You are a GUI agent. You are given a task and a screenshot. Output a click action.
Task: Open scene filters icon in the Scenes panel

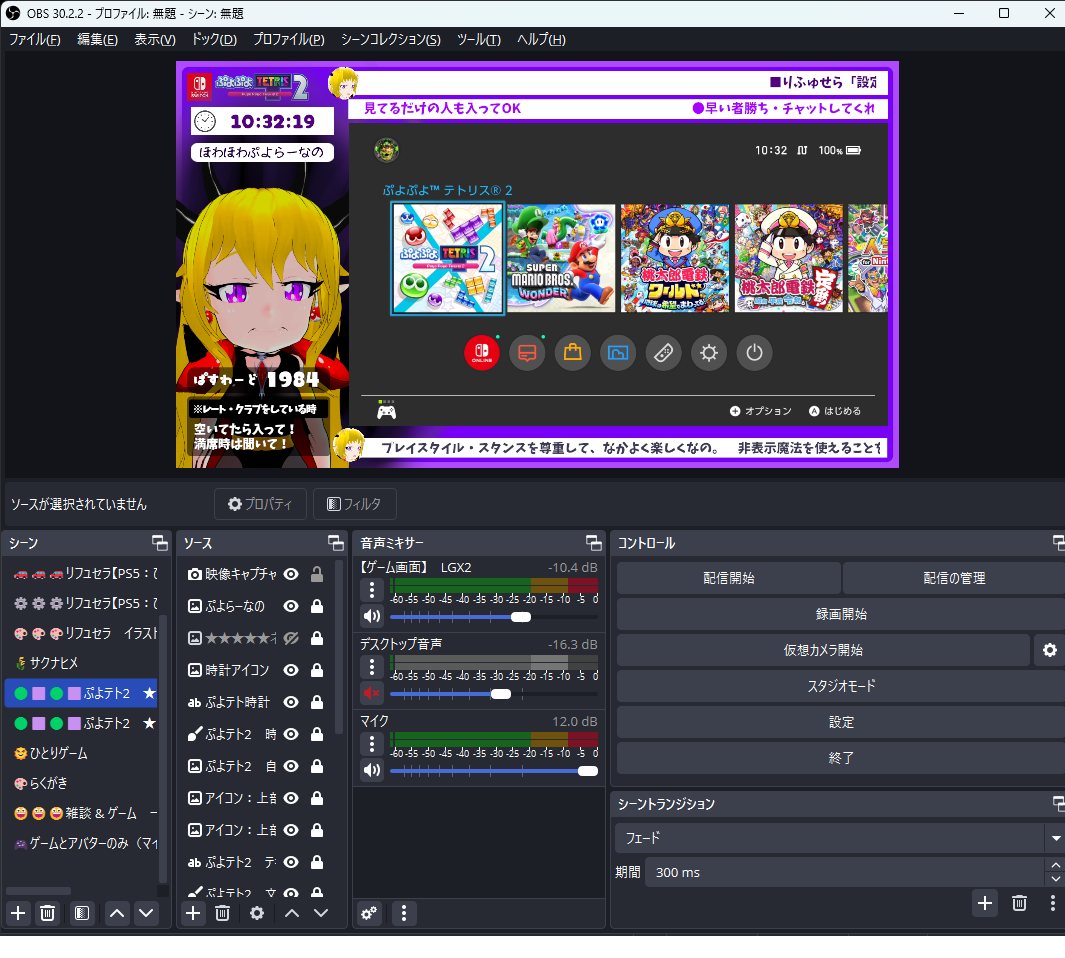(x=82, y=912)
